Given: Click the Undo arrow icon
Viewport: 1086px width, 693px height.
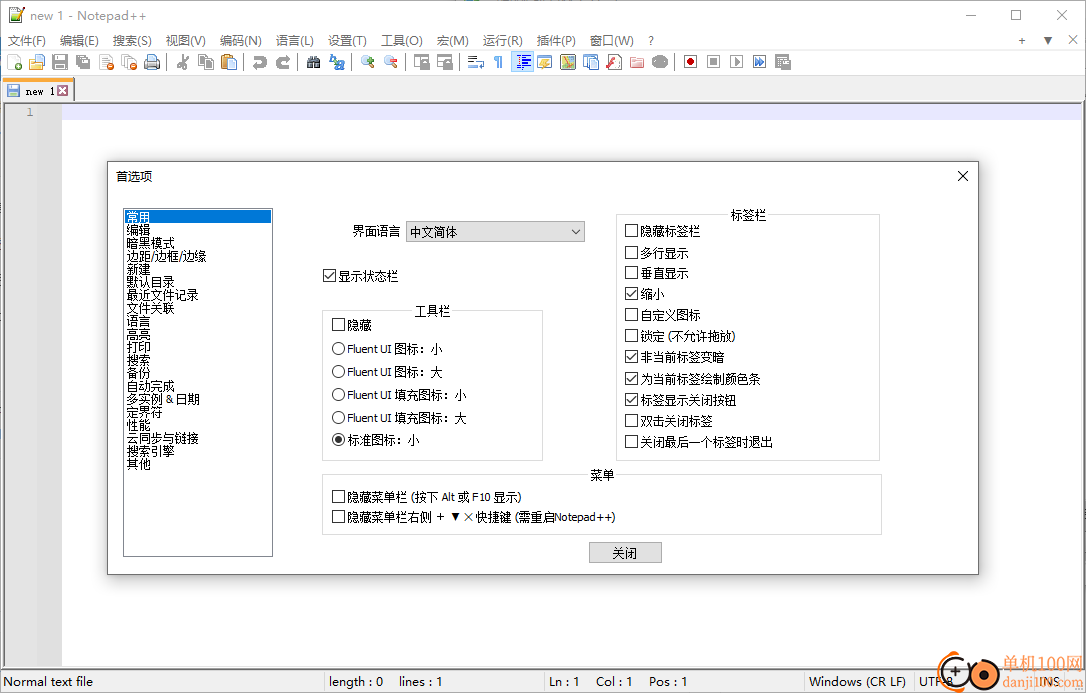Looking at the screenshot, I should coord(260,62).
